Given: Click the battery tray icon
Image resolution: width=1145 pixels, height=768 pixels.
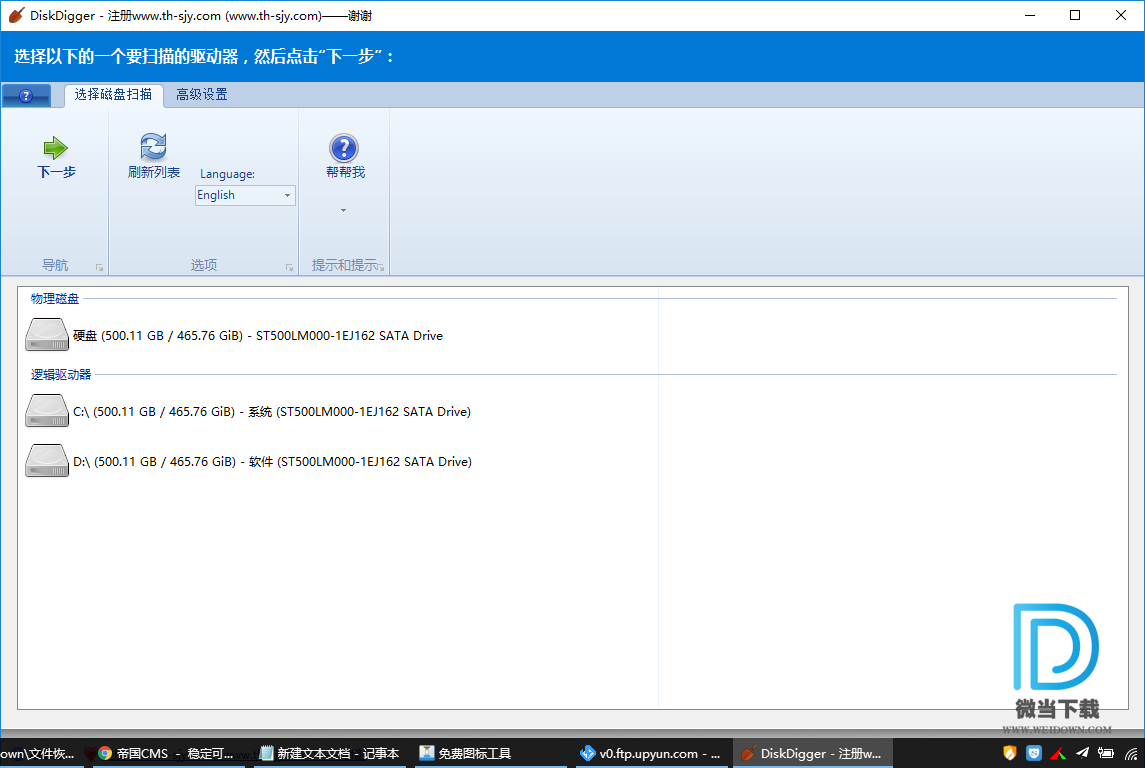Looking at the screenshot, I should (1106, 753).
